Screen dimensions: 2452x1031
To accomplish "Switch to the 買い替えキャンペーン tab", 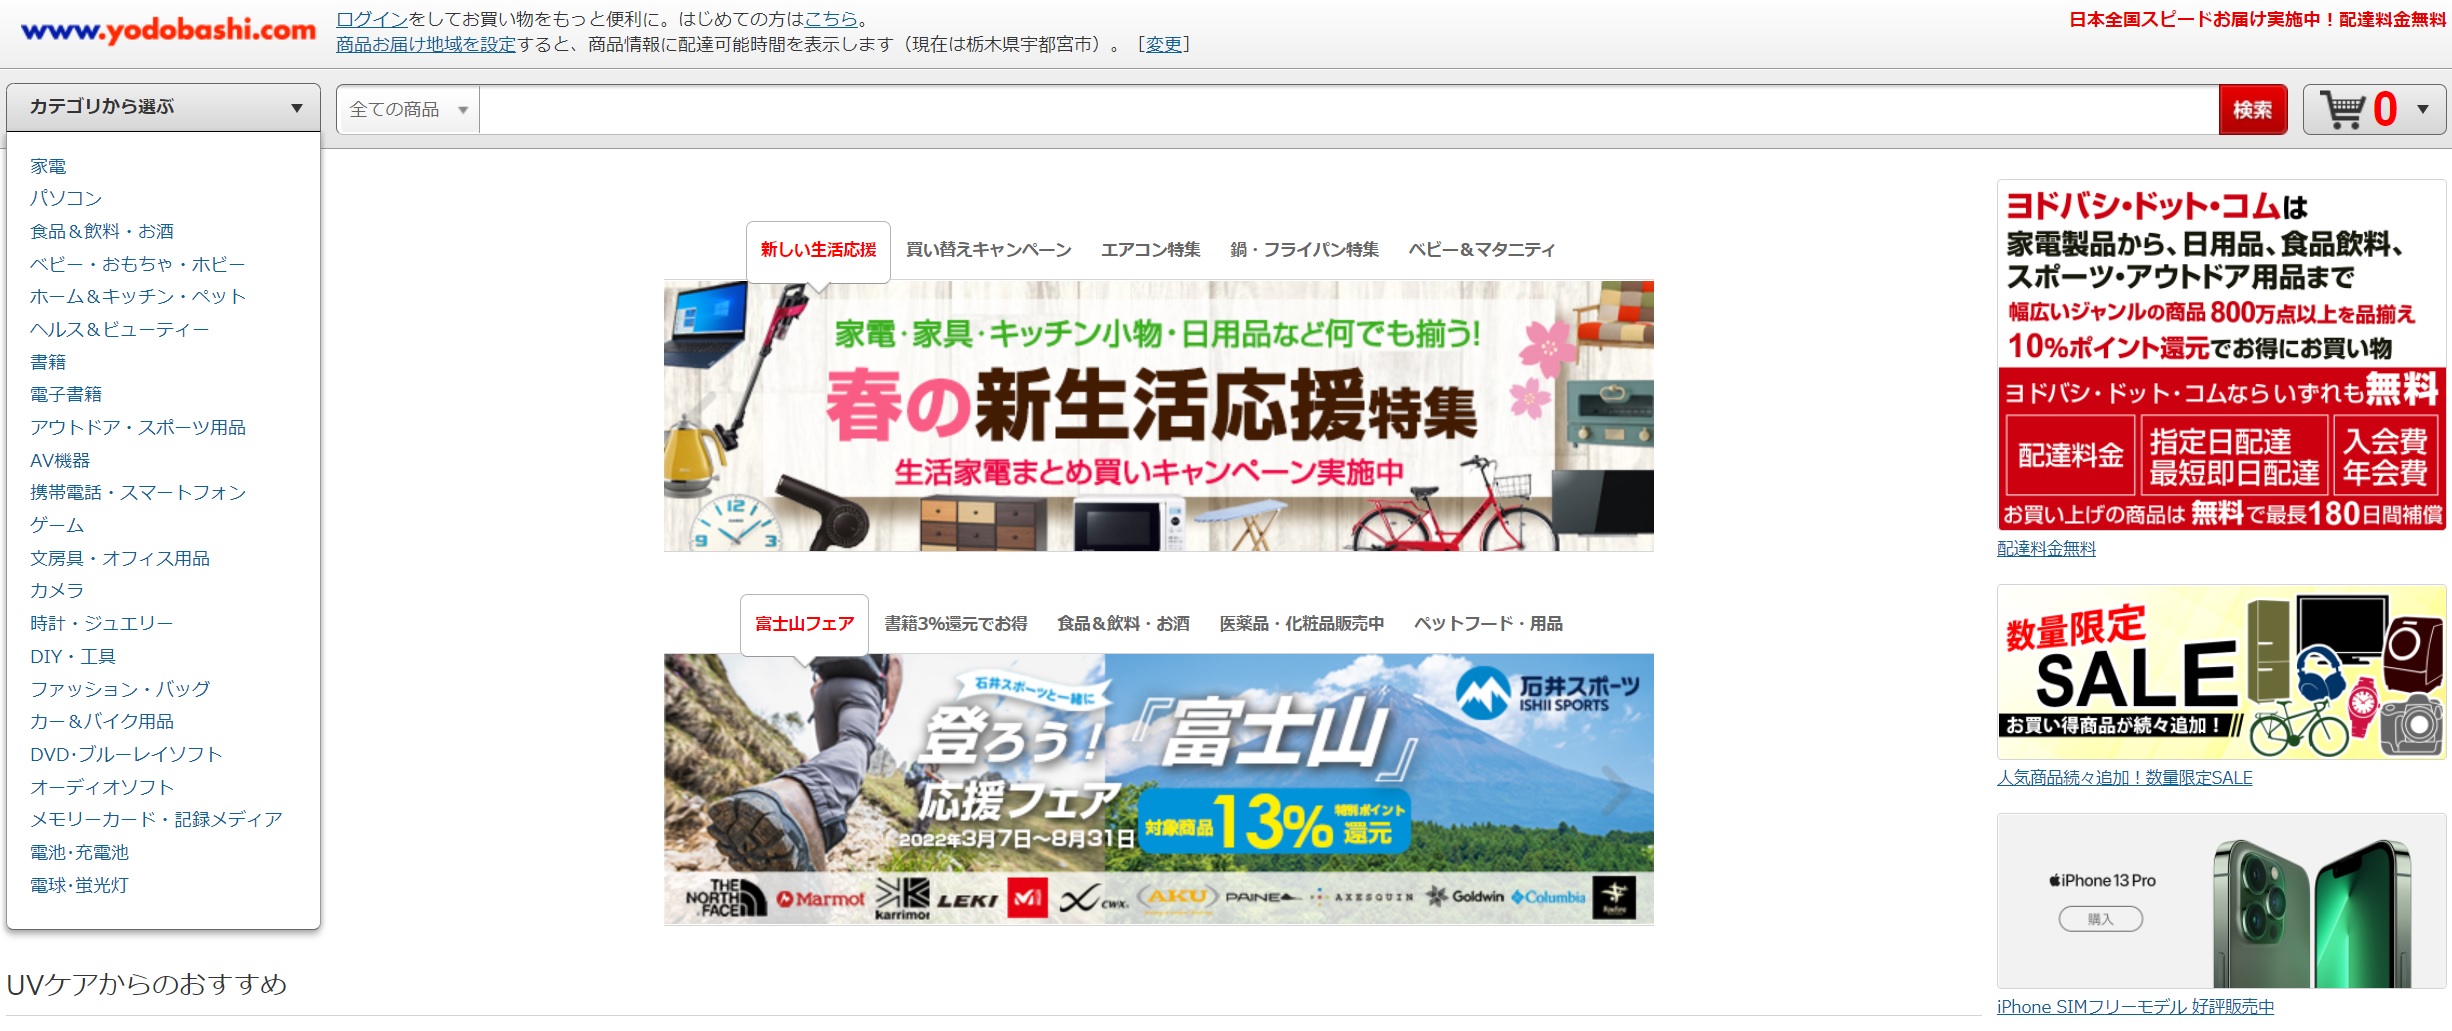I will [988, 250].
